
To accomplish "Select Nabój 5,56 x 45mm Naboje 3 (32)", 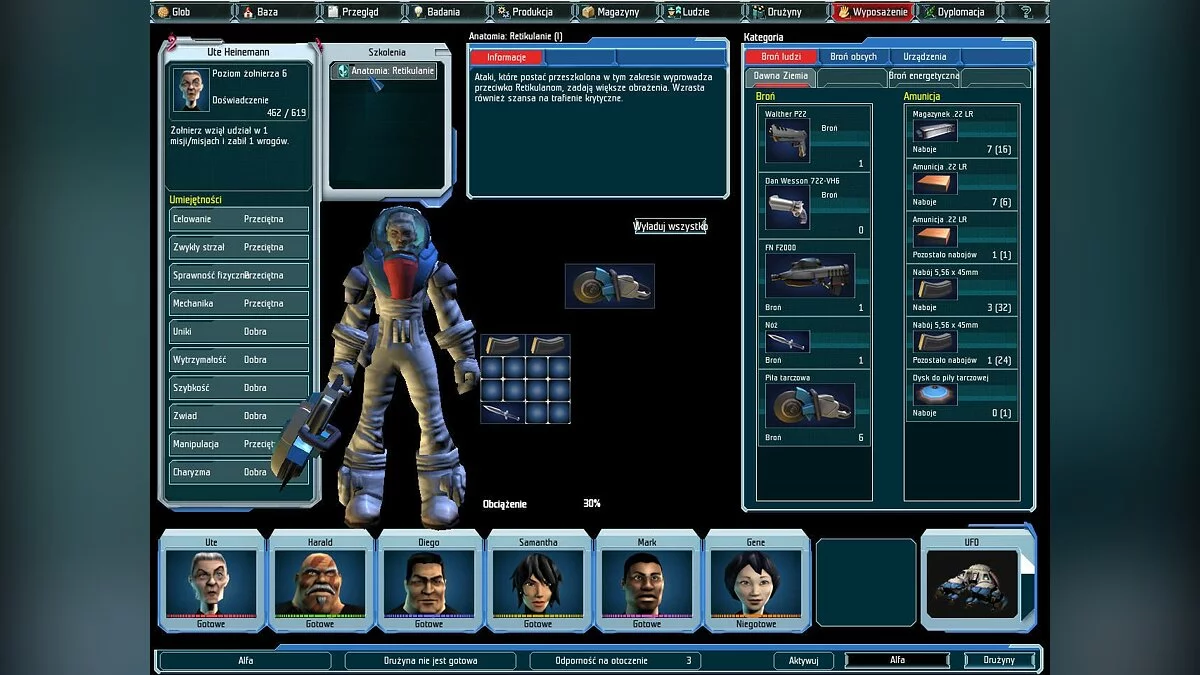I will pos(935,289).
